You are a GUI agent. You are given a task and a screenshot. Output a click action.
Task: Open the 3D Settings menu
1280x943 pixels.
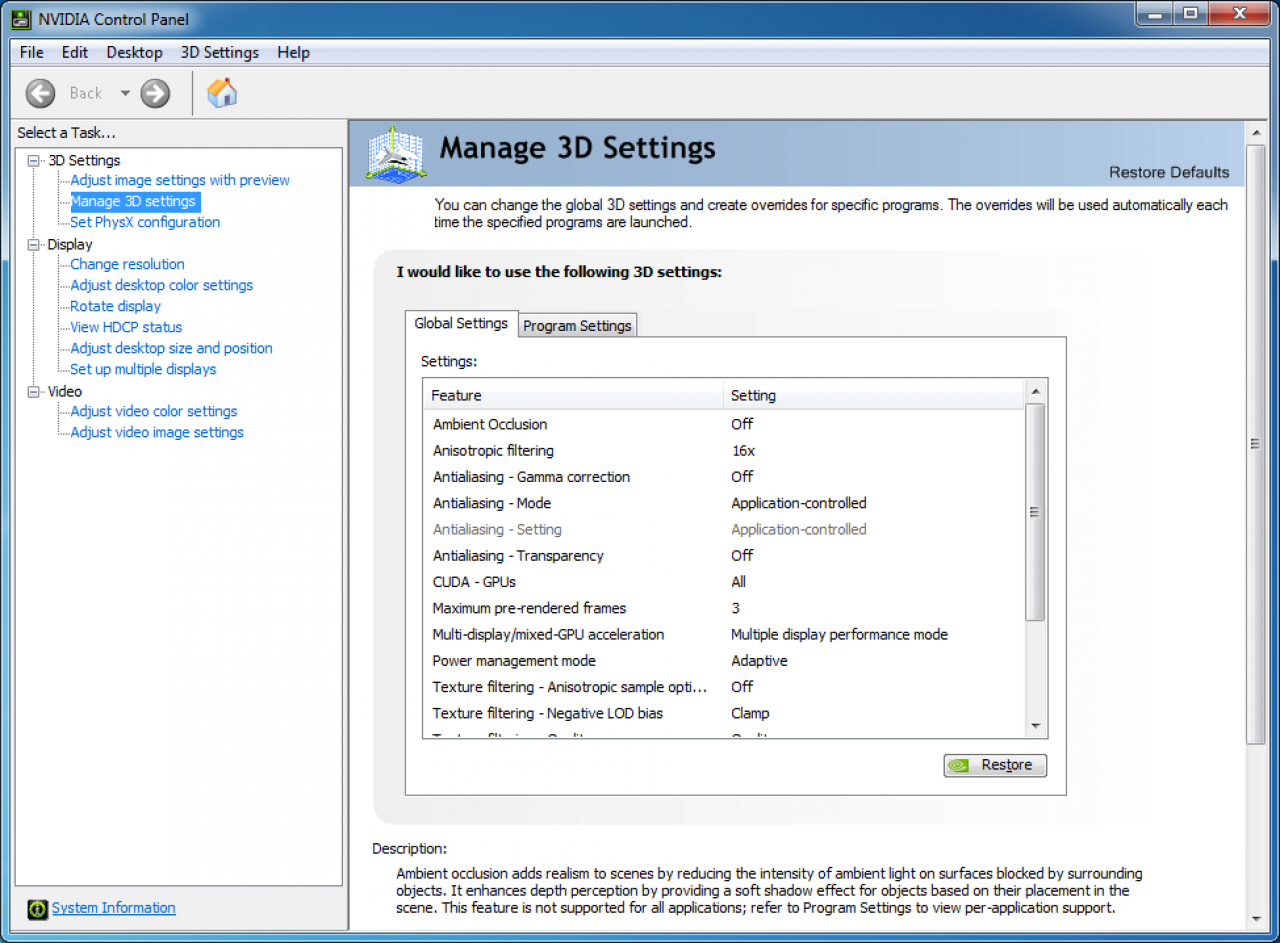(x=219, y=52)
